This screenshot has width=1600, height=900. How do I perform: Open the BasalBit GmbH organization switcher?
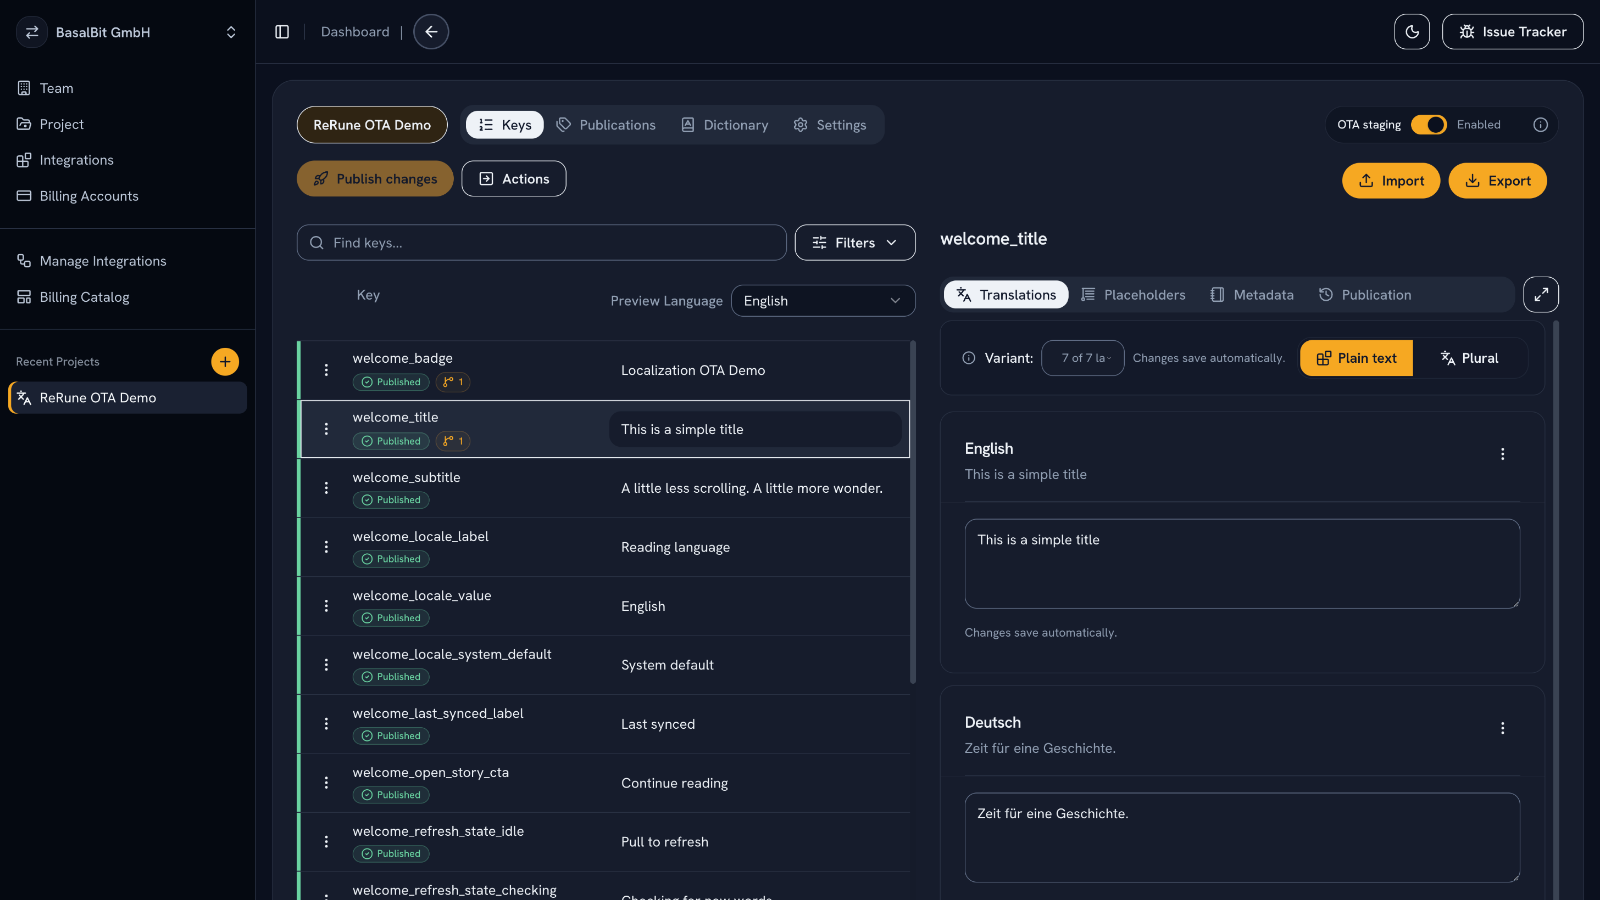(127, 32)
